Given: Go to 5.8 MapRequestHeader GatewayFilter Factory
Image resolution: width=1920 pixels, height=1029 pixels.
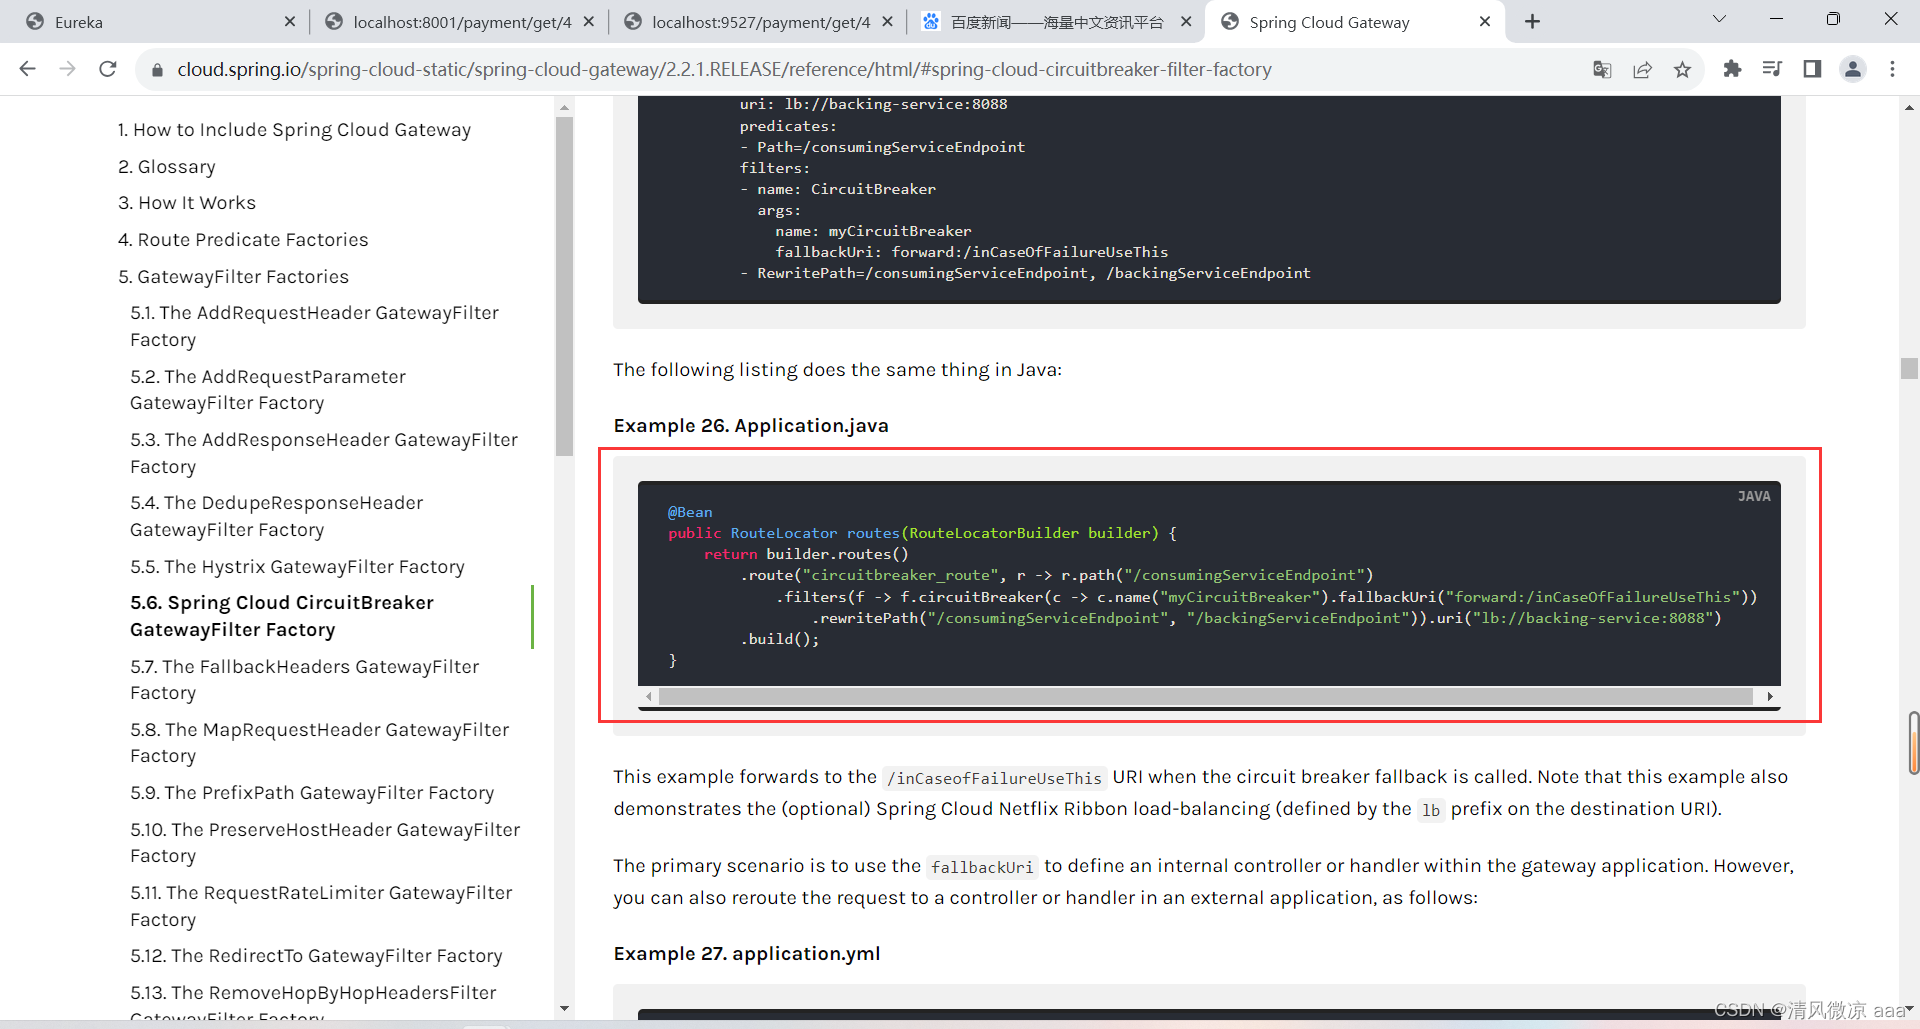Looking at the screenshot, I should pos(320,743).
